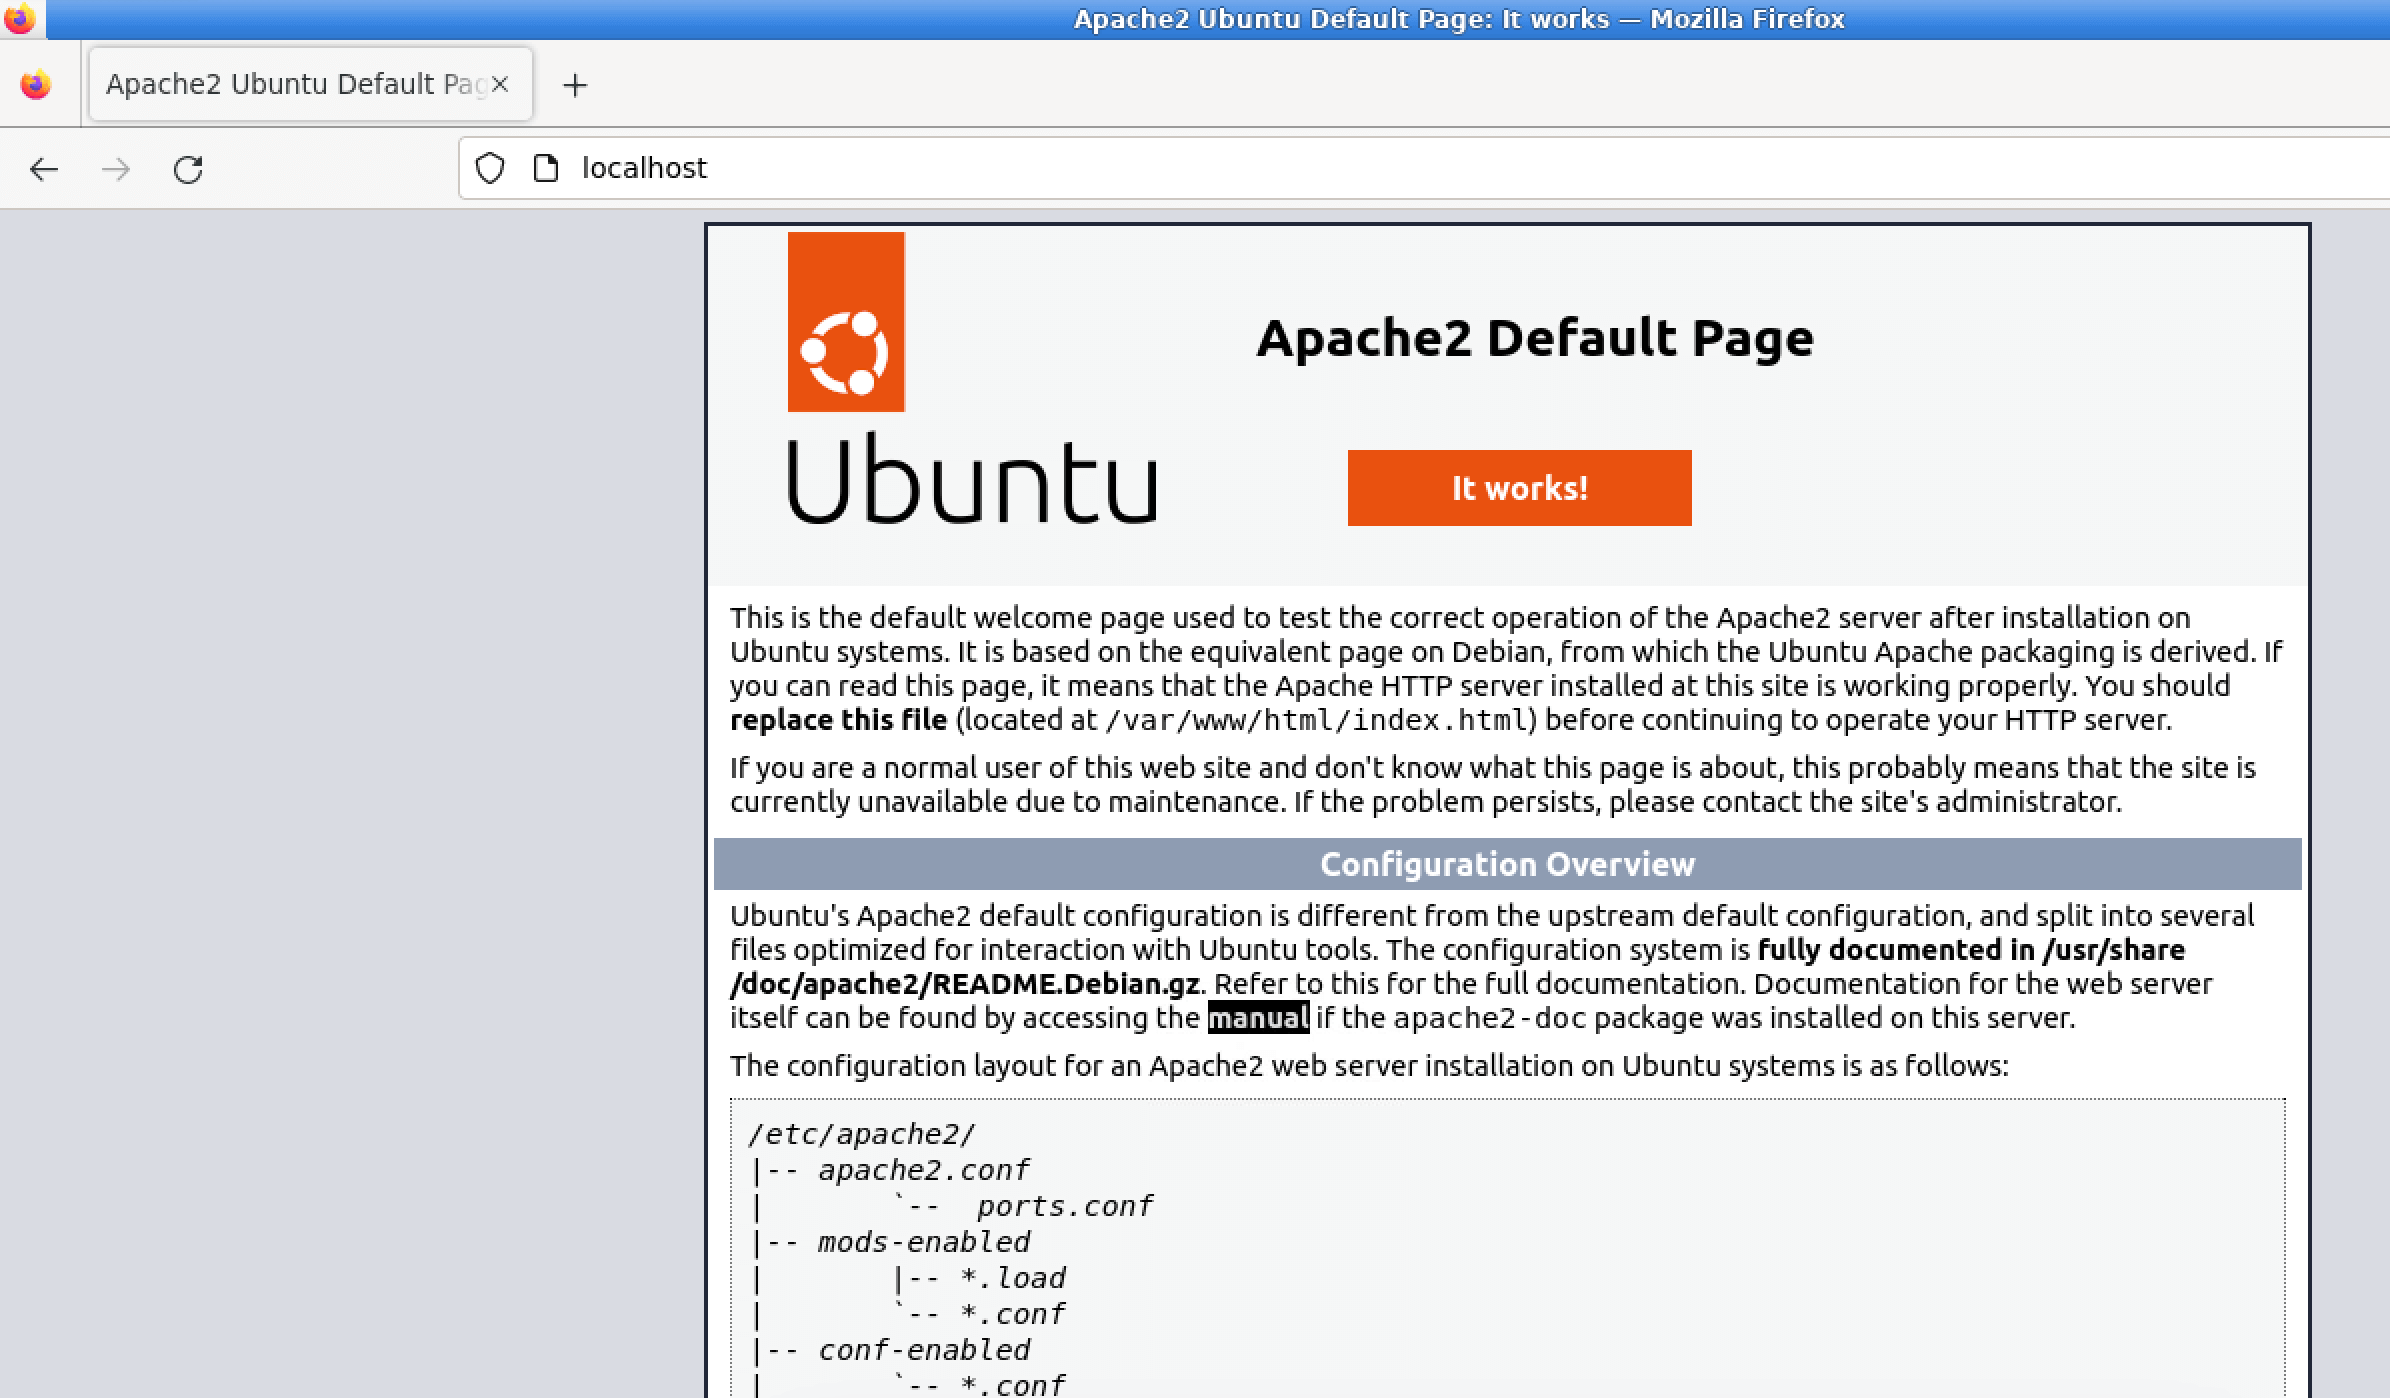The image size is (2390, 1398).
Task: Open the tracking protection shield icon
Action: click(x=489, y=168)
